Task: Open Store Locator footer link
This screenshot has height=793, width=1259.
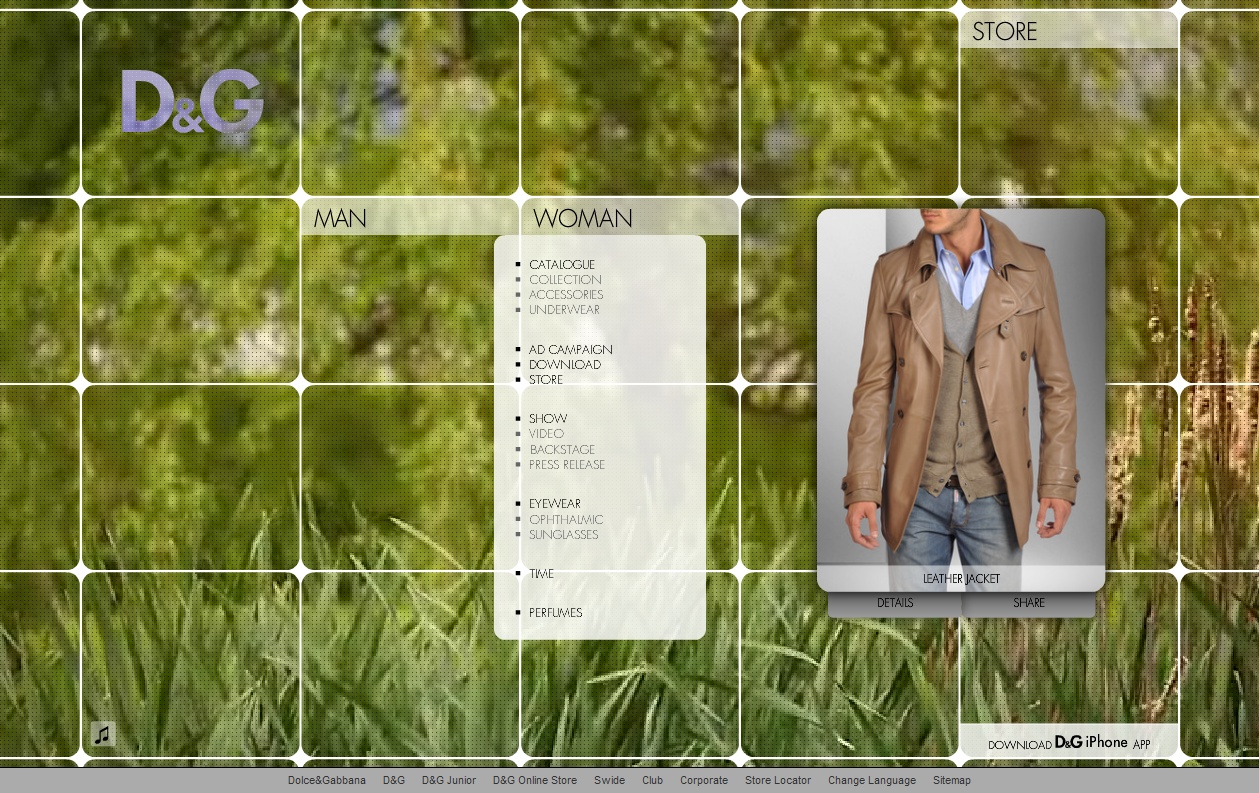Action: (x=778, y=781)
